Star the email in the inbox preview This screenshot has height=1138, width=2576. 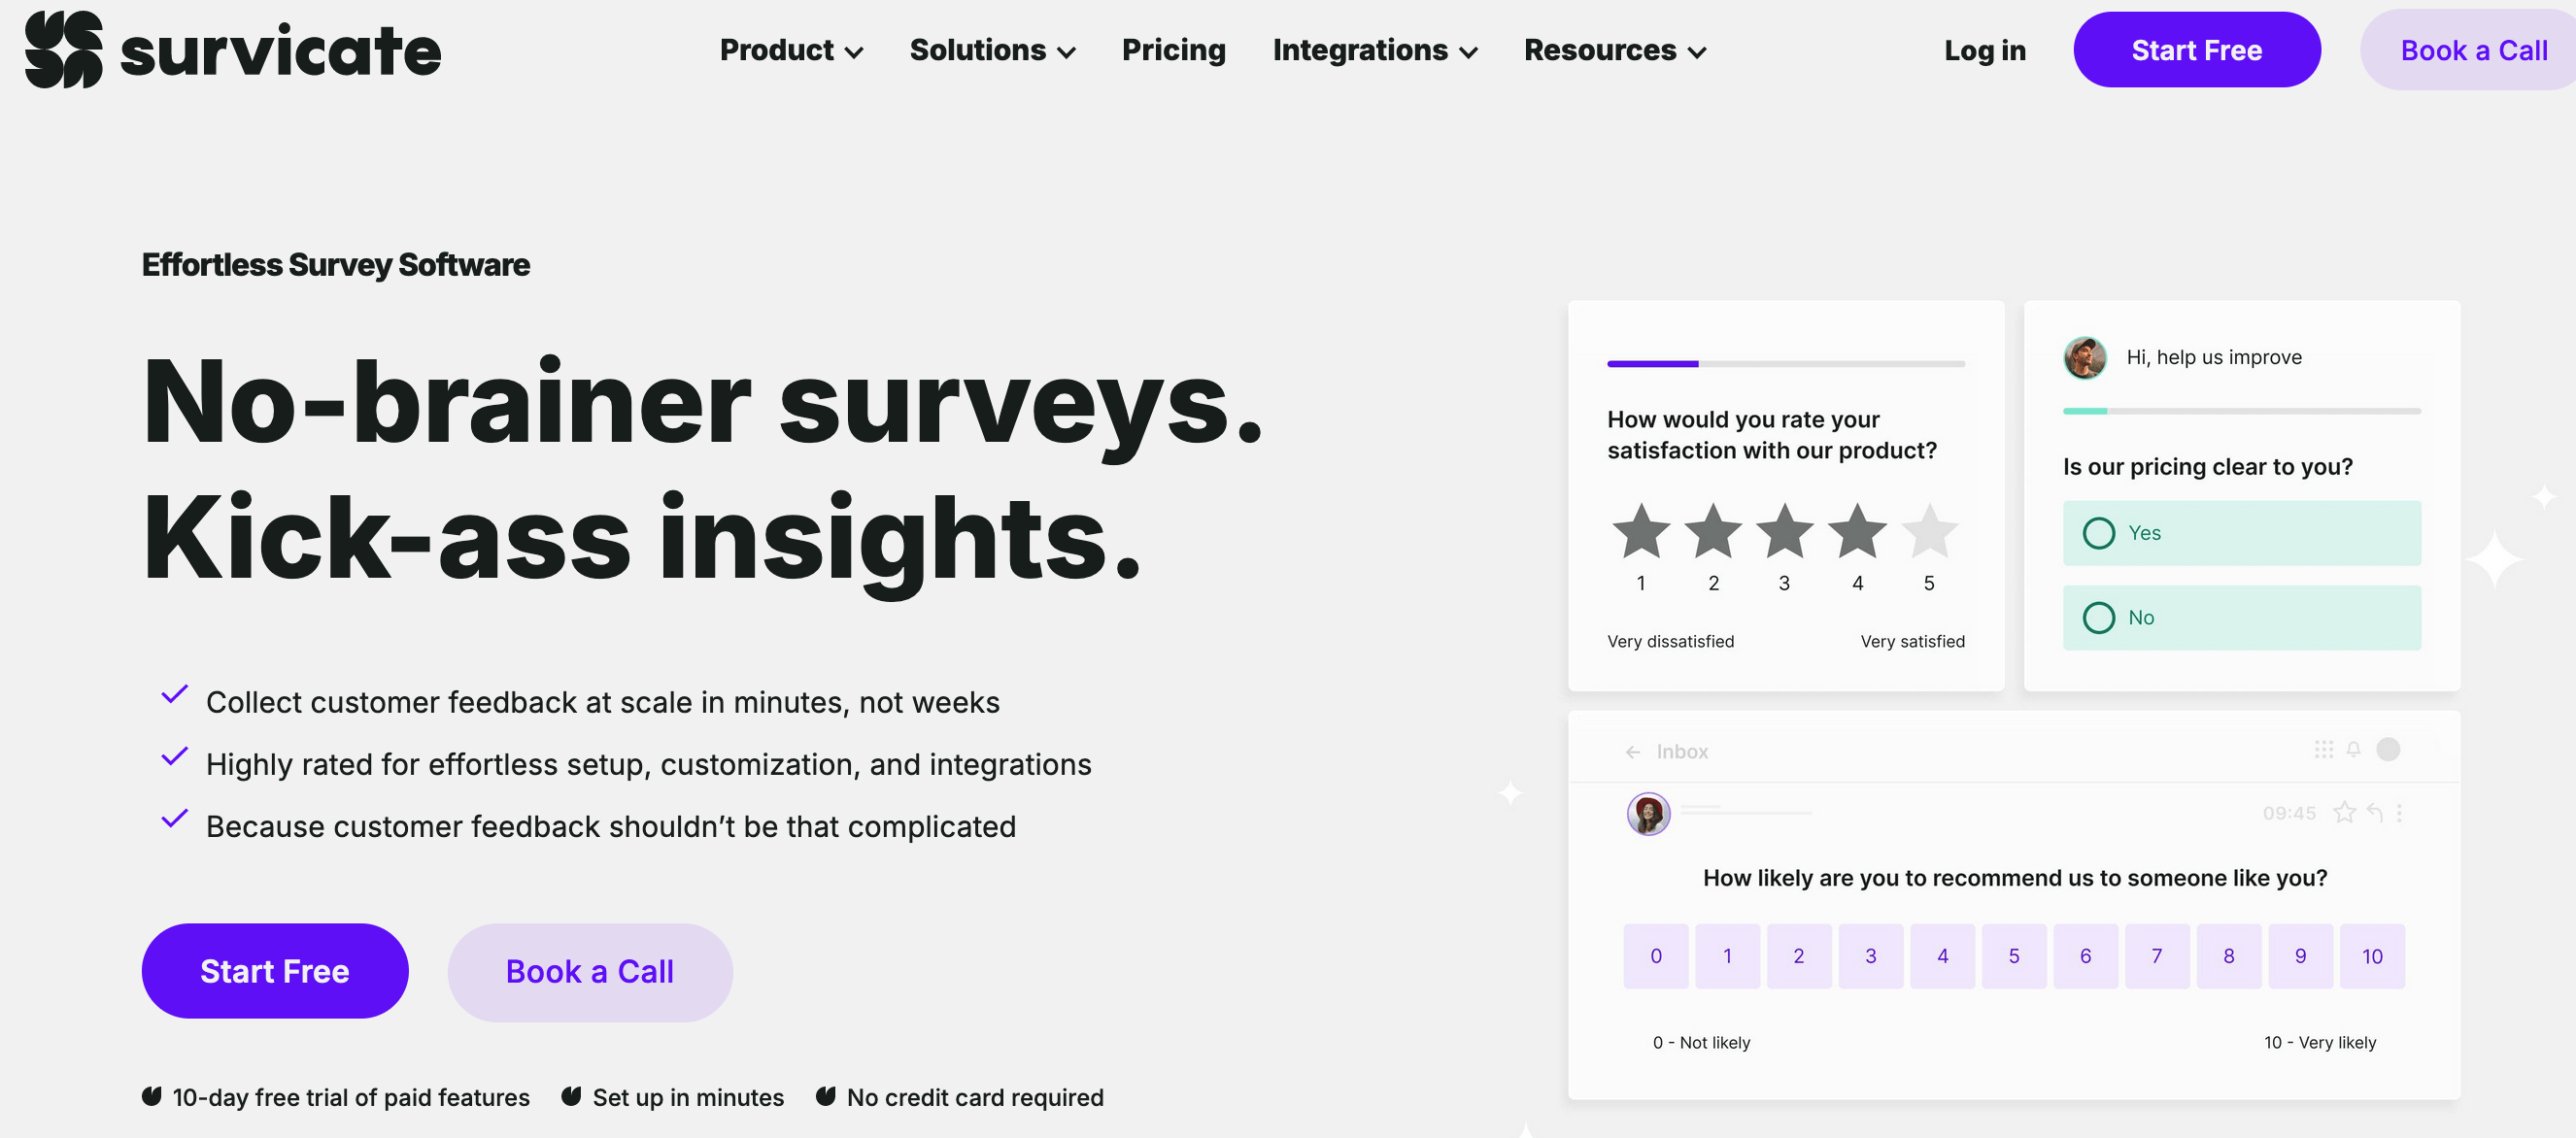(x=2343, y=812)
